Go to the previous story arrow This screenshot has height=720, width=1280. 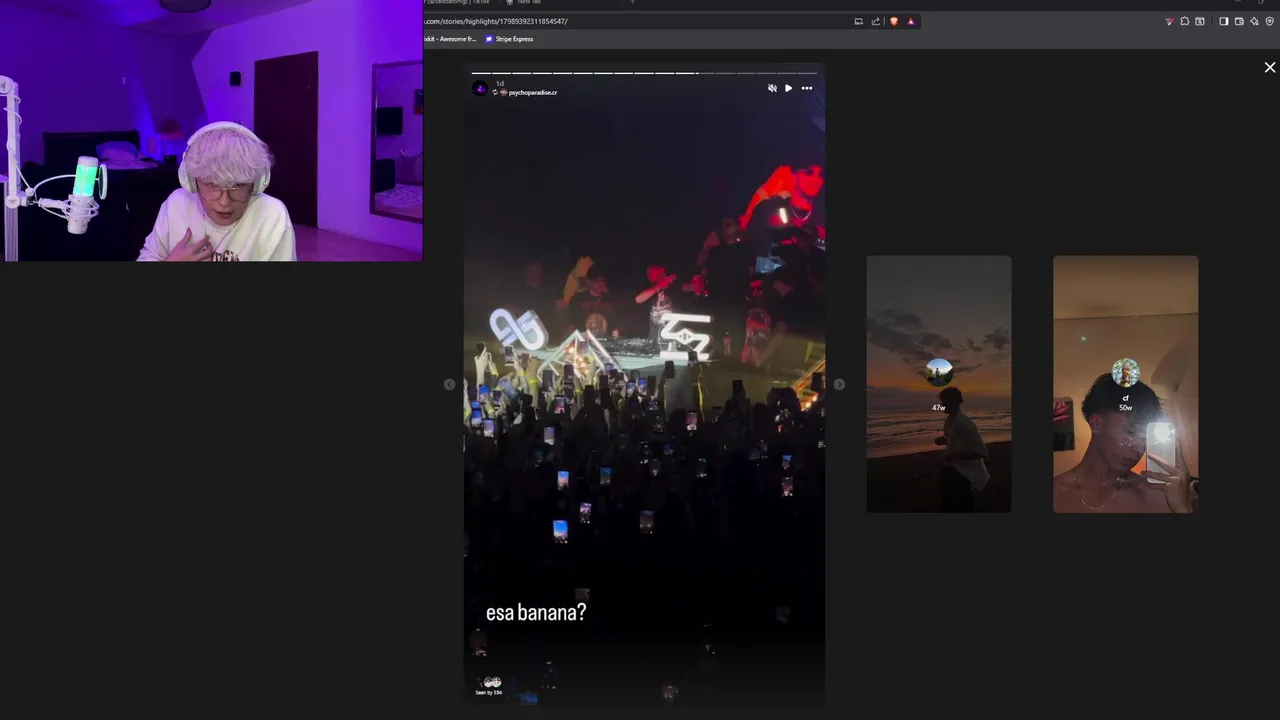tap(449, 384)
